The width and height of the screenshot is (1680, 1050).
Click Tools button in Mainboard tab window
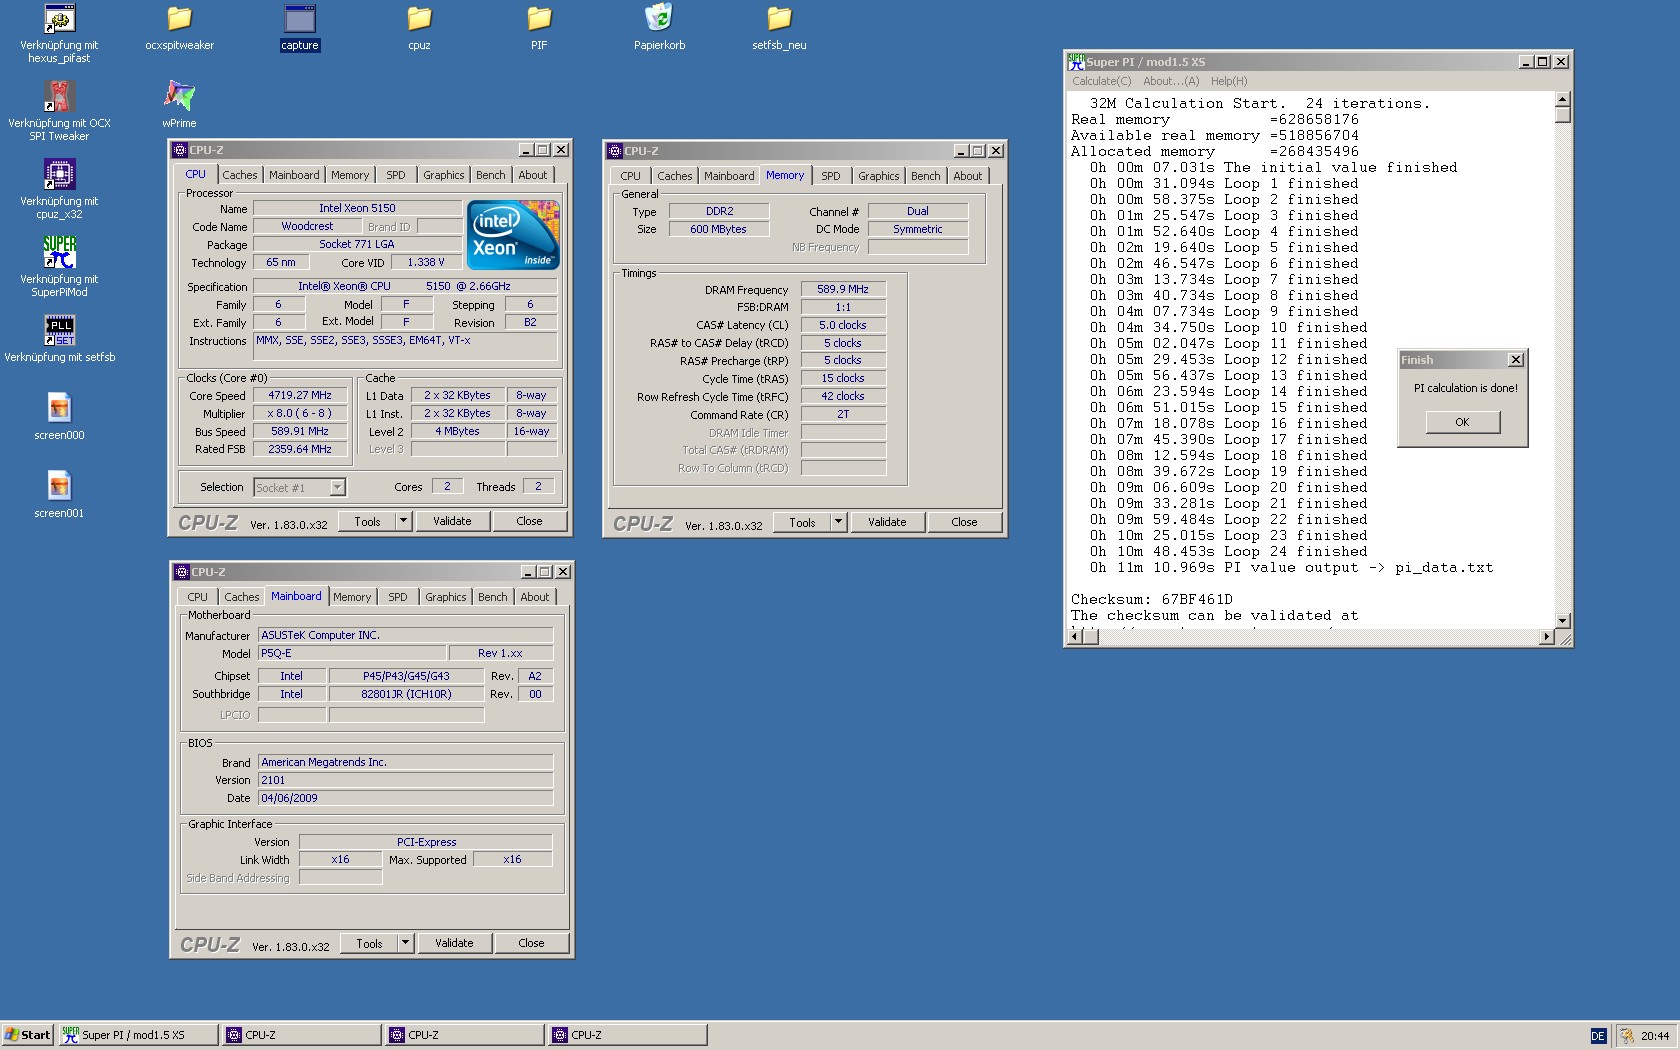[369, 943]
